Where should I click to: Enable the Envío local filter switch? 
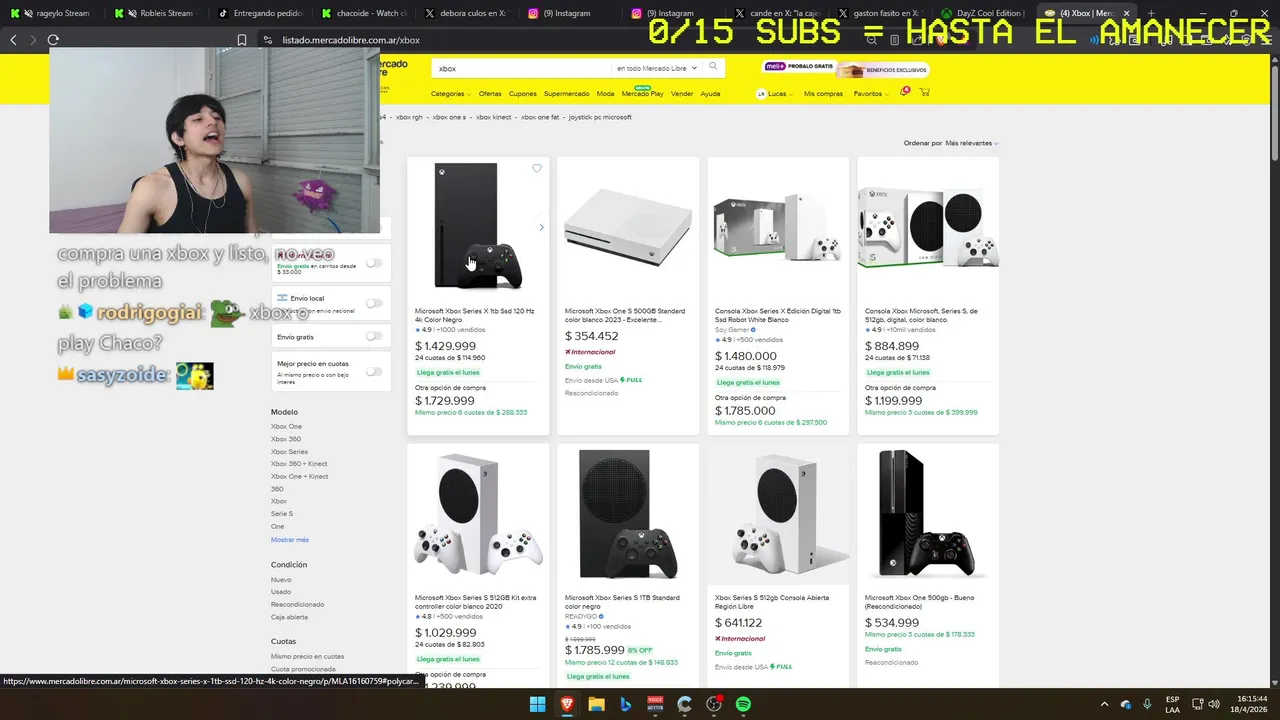[373, 303]
